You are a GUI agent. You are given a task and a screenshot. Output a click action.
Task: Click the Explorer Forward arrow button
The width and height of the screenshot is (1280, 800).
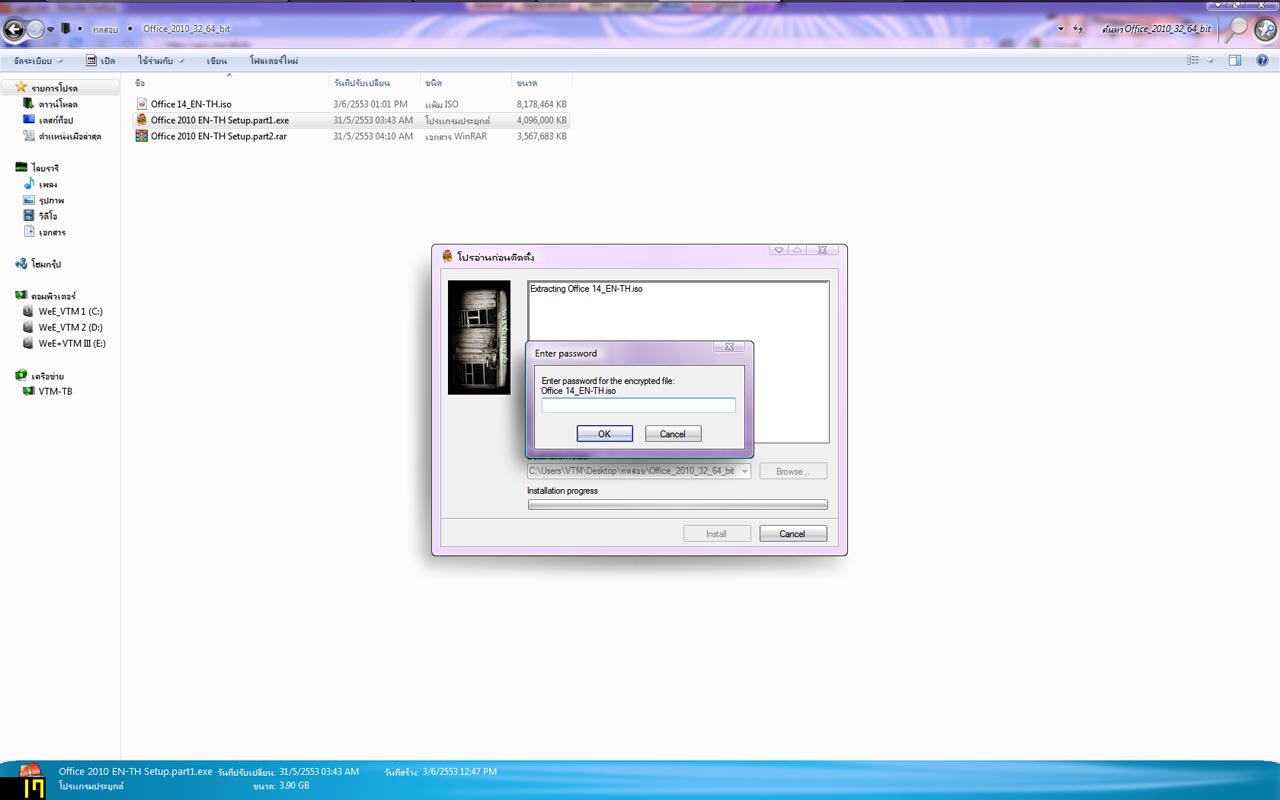(36, 29)
